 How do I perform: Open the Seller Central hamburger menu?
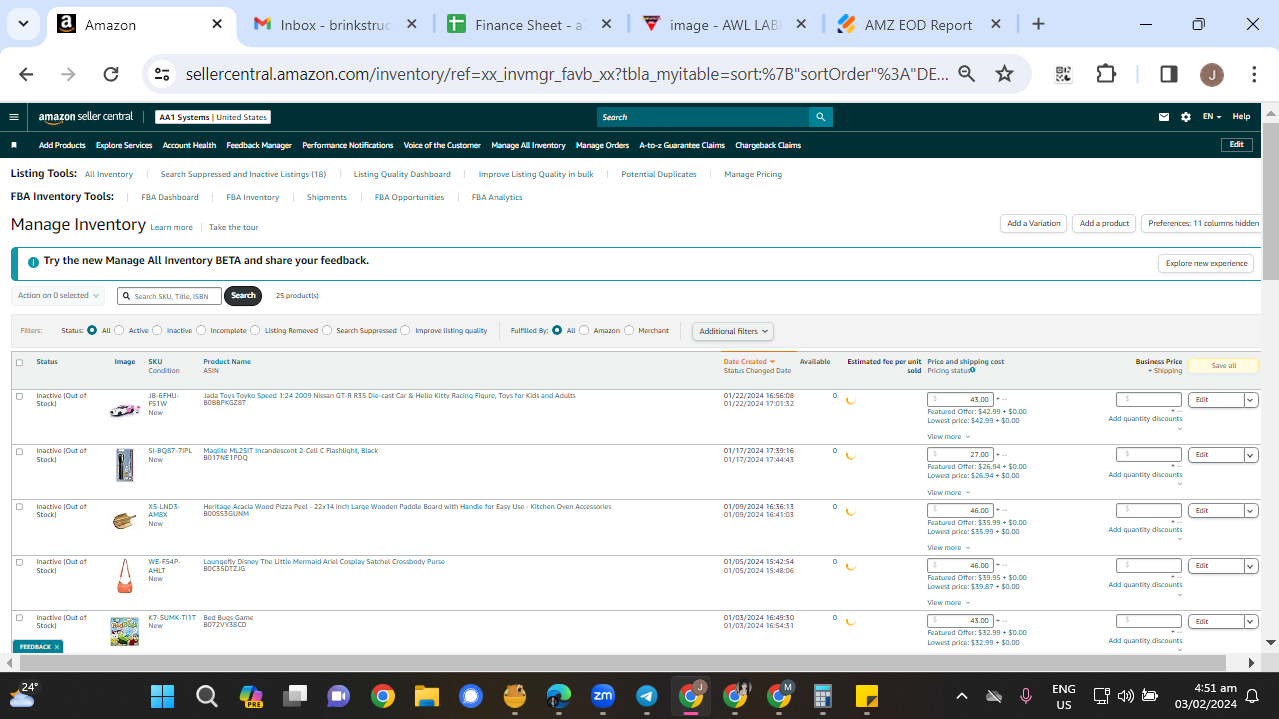pyautogui.click(x=14, y=117)
